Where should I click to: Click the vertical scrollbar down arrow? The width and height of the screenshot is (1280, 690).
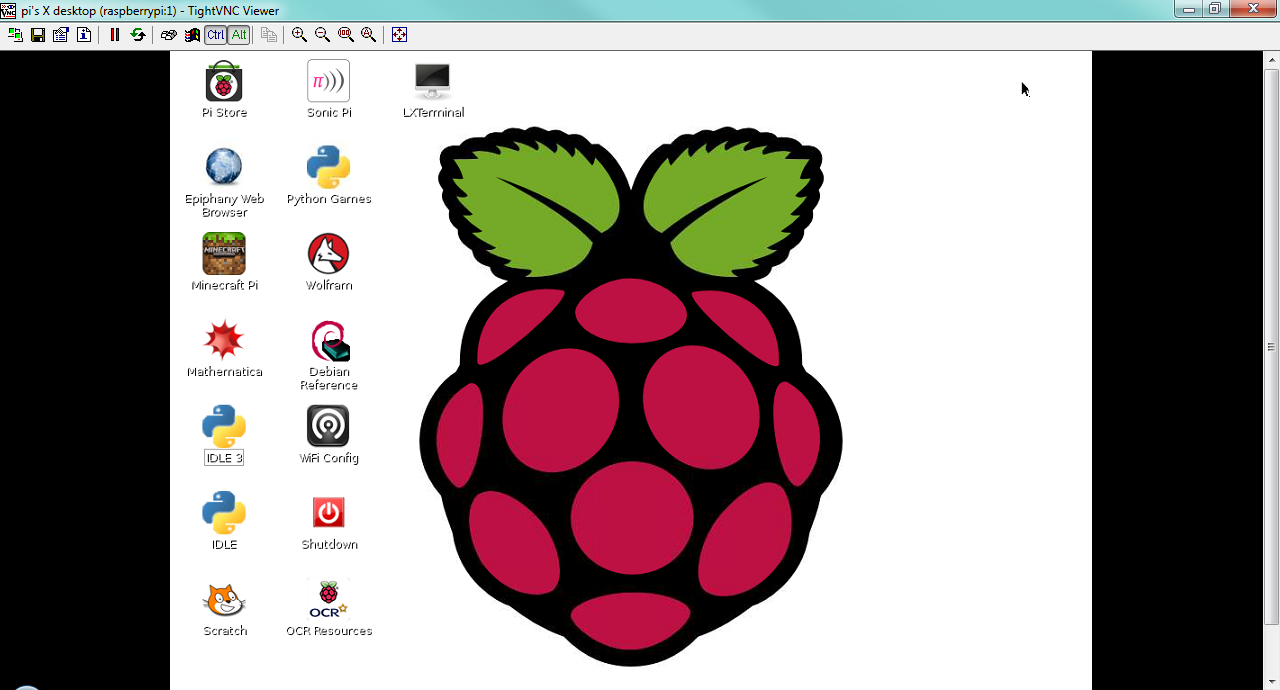(1272, 681)
